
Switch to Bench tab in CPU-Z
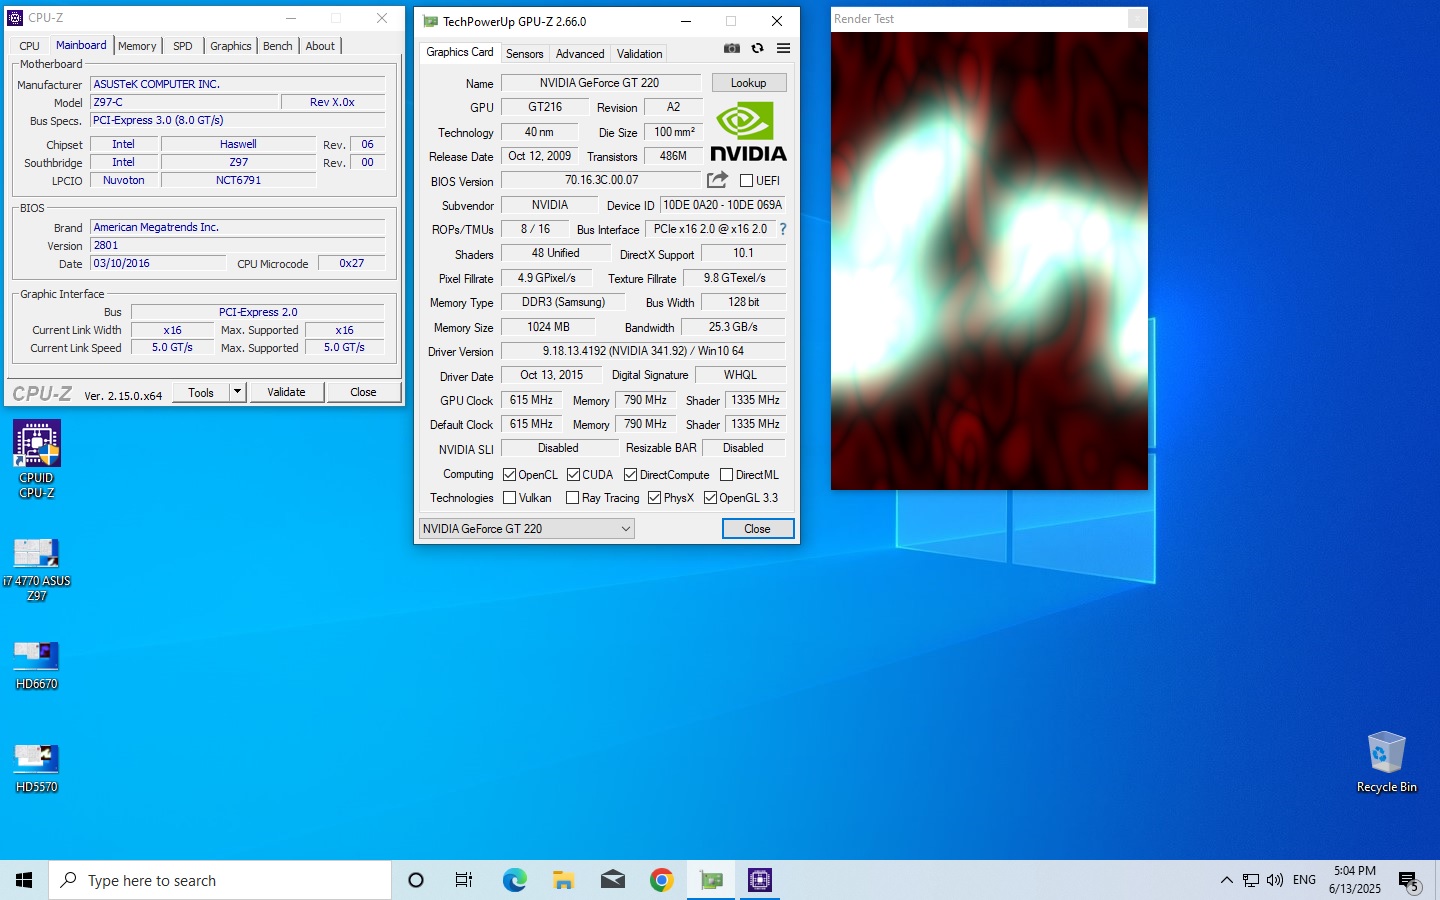click(x=278, y=46)
